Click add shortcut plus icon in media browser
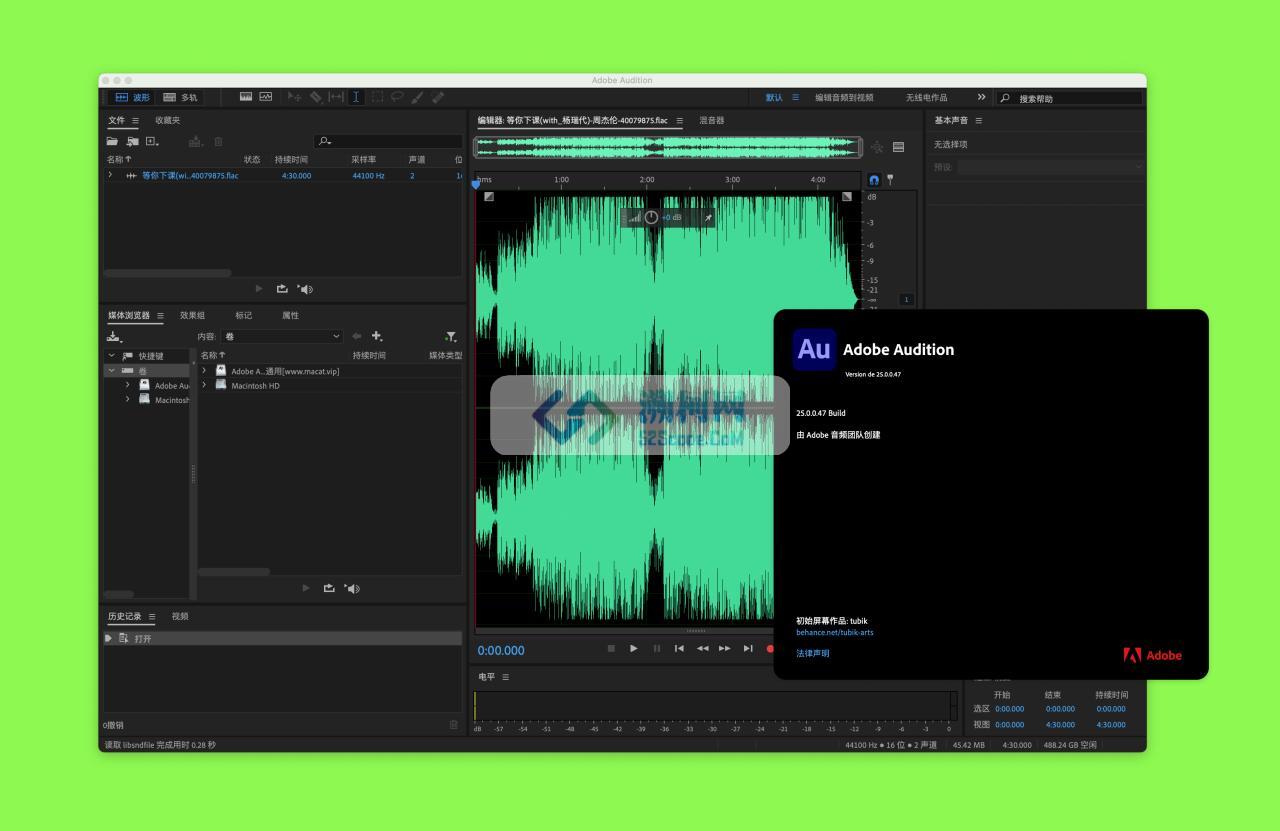The height and width of the screenshot is (831, 1280). (x=377, y=336)
